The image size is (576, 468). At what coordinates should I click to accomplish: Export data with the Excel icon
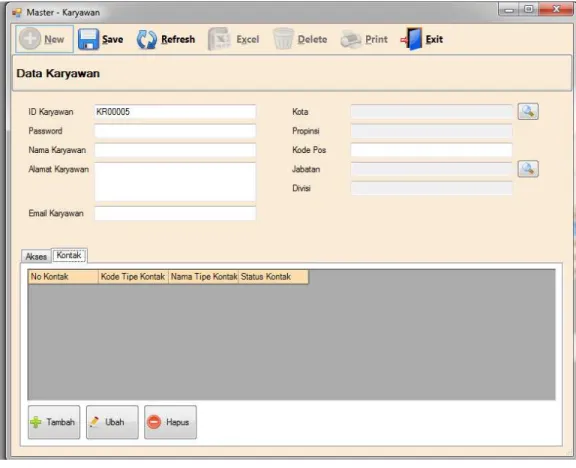click(219, 39)
